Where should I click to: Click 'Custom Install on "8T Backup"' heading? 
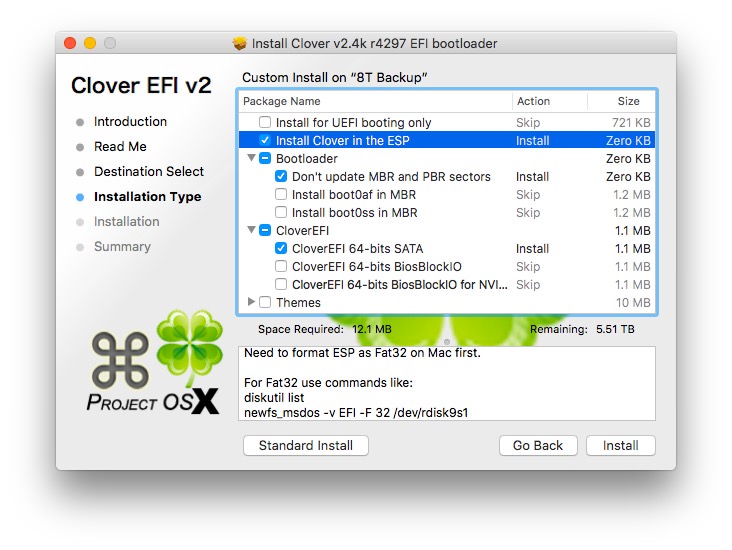coord(334,78)
